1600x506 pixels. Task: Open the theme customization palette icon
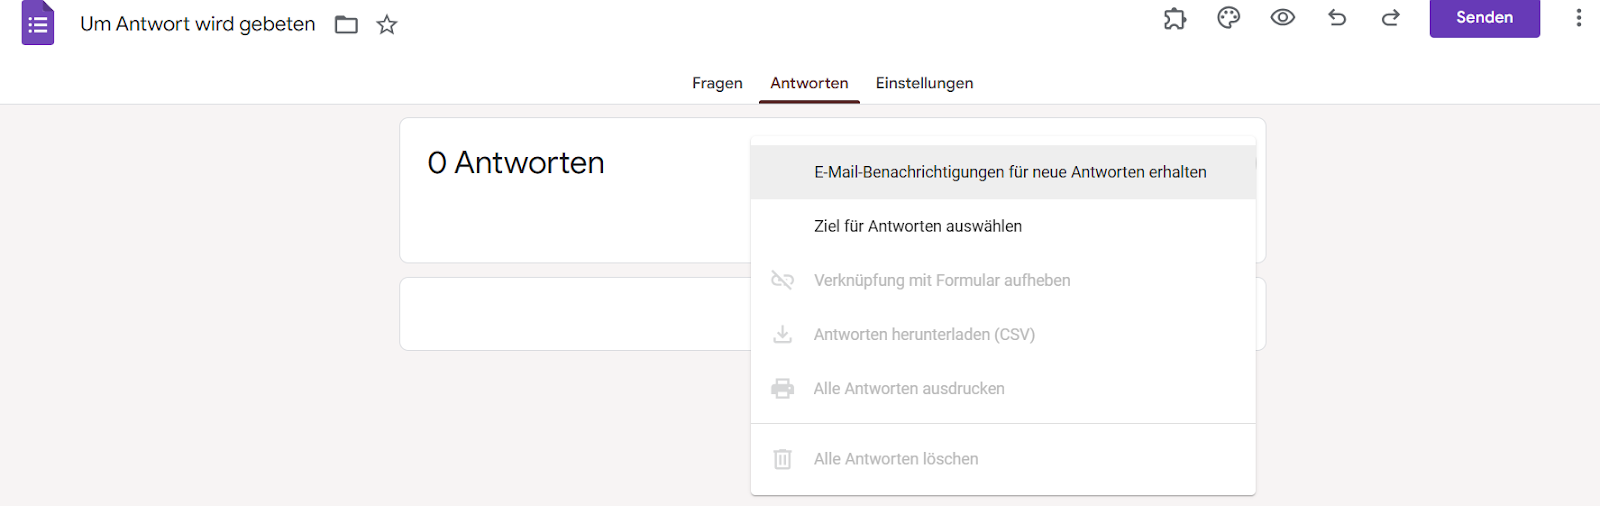1229,18
